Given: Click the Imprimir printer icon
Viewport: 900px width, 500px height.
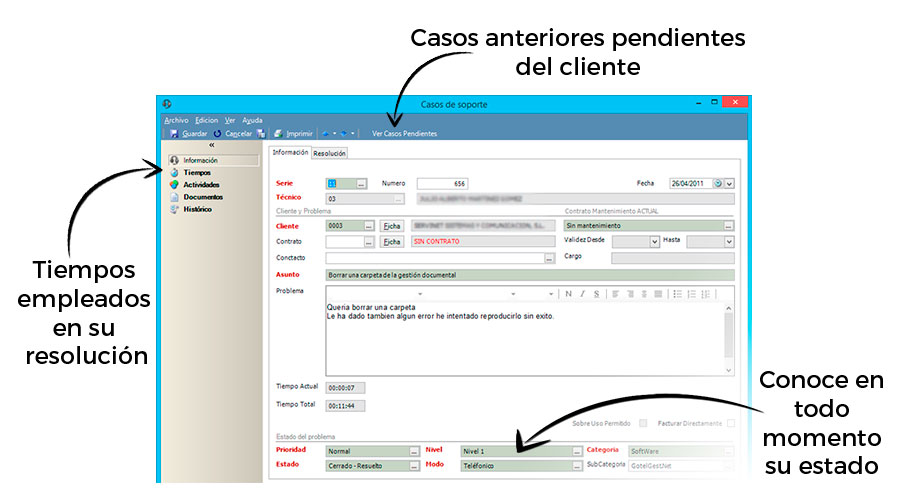Looking at the screenshot, I should pyautogui.click(x=278, y=133).
